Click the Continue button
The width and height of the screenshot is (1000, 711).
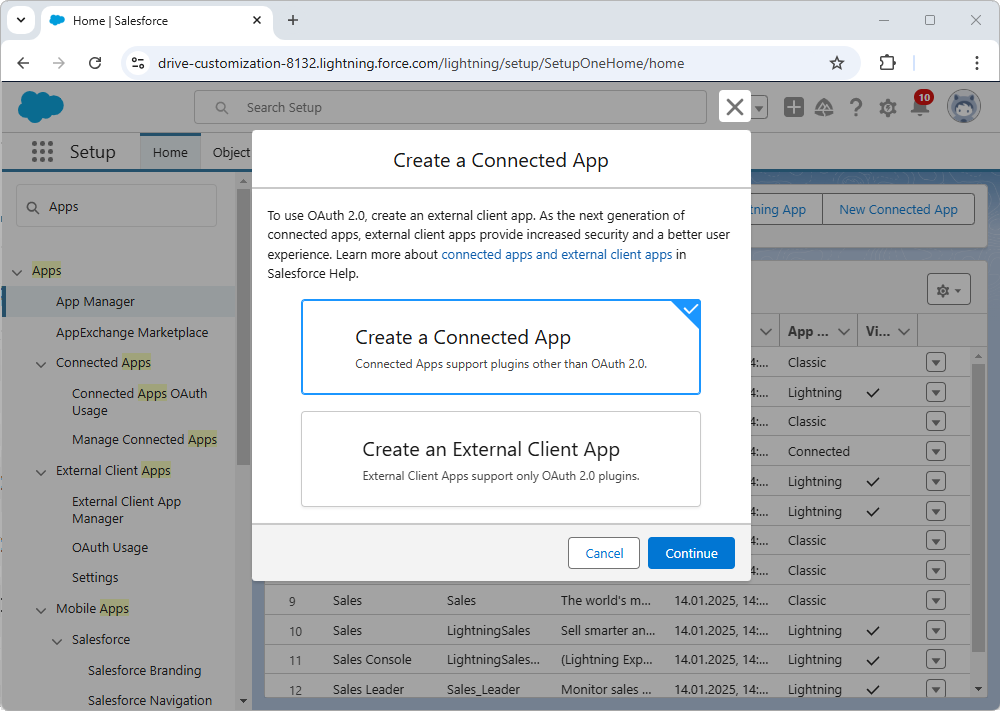(x=691, y=552)
